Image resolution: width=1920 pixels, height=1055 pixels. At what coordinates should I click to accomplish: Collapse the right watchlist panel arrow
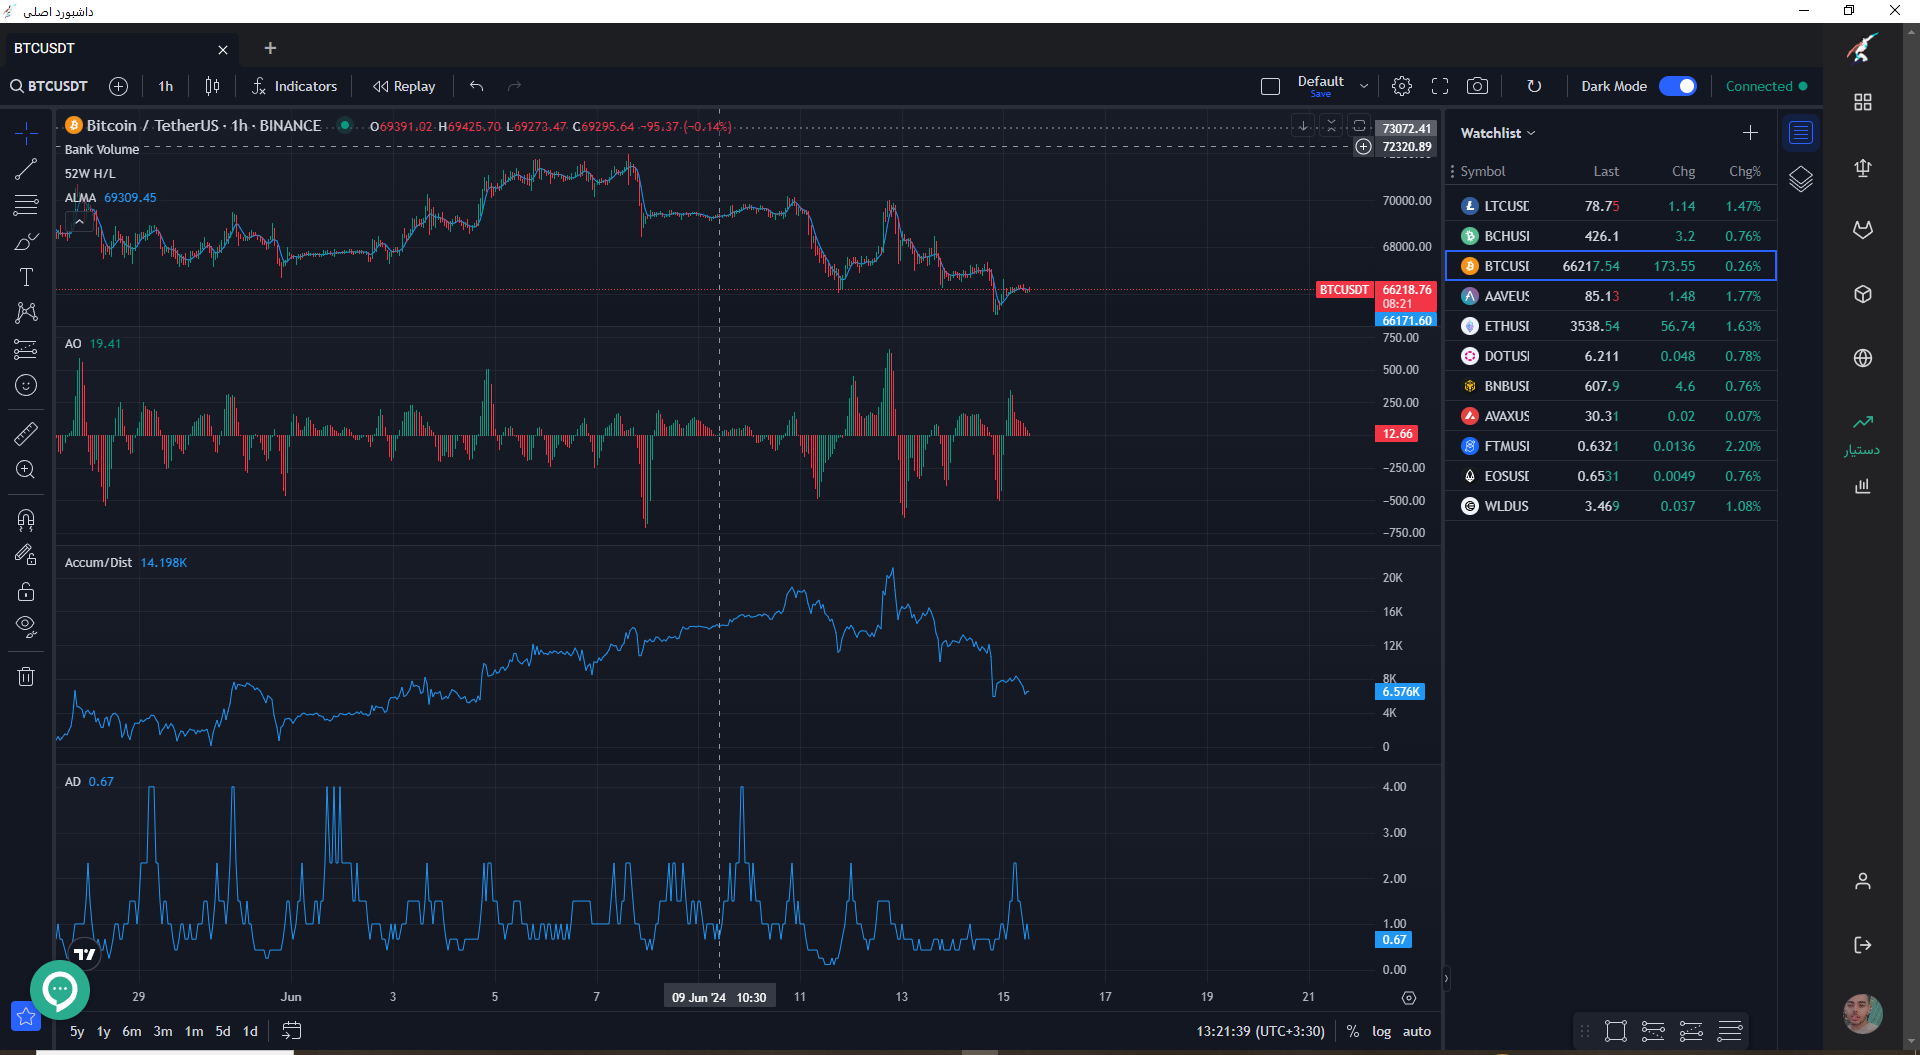point(1446,979)
